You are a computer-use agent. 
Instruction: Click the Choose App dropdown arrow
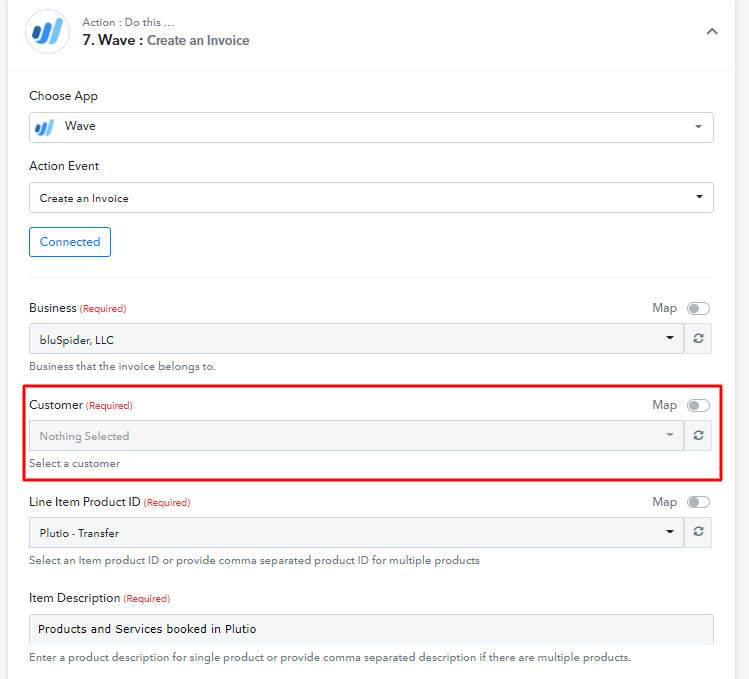pos(698,127)
